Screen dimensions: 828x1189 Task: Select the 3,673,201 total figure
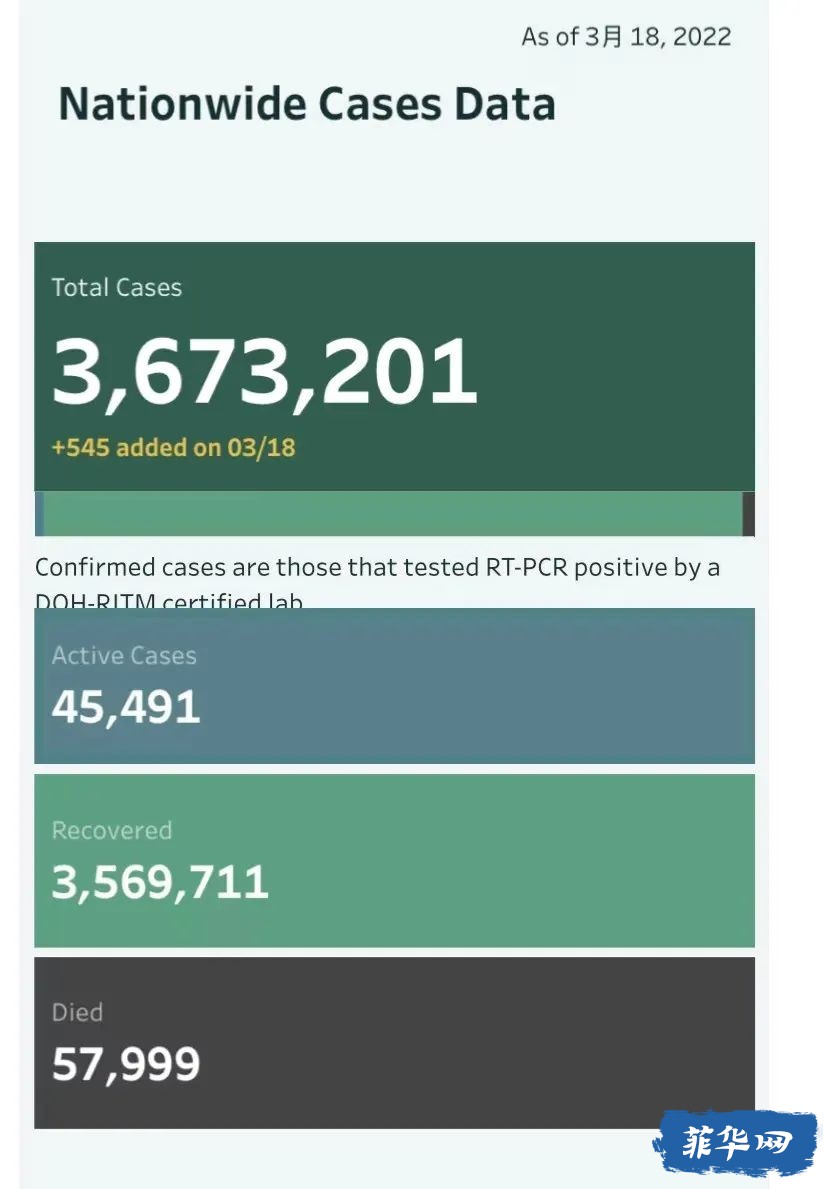265,371
